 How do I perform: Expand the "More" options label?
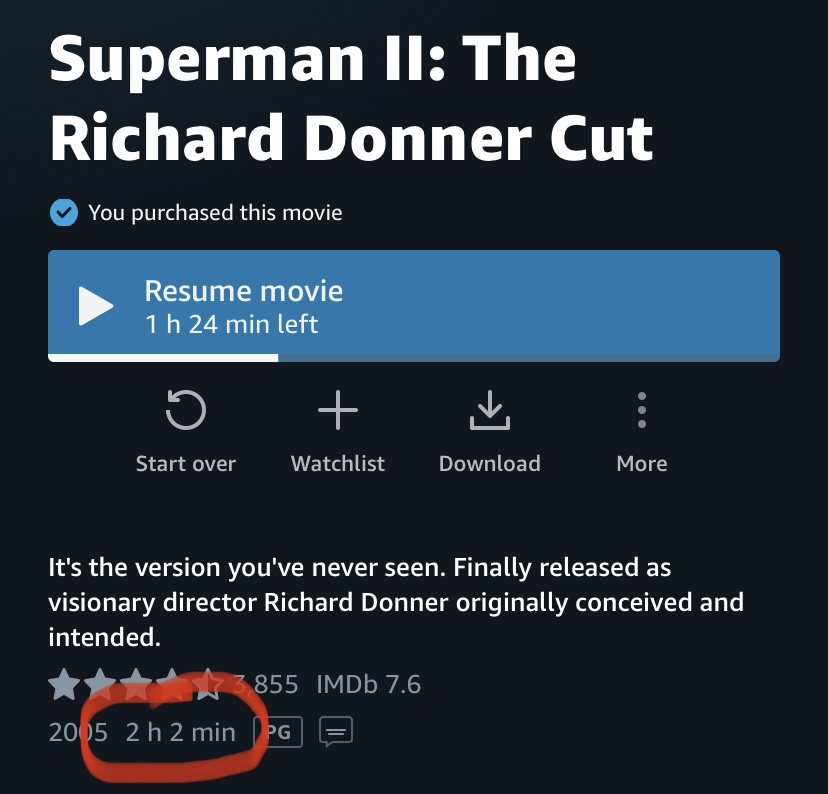[642, 464]
